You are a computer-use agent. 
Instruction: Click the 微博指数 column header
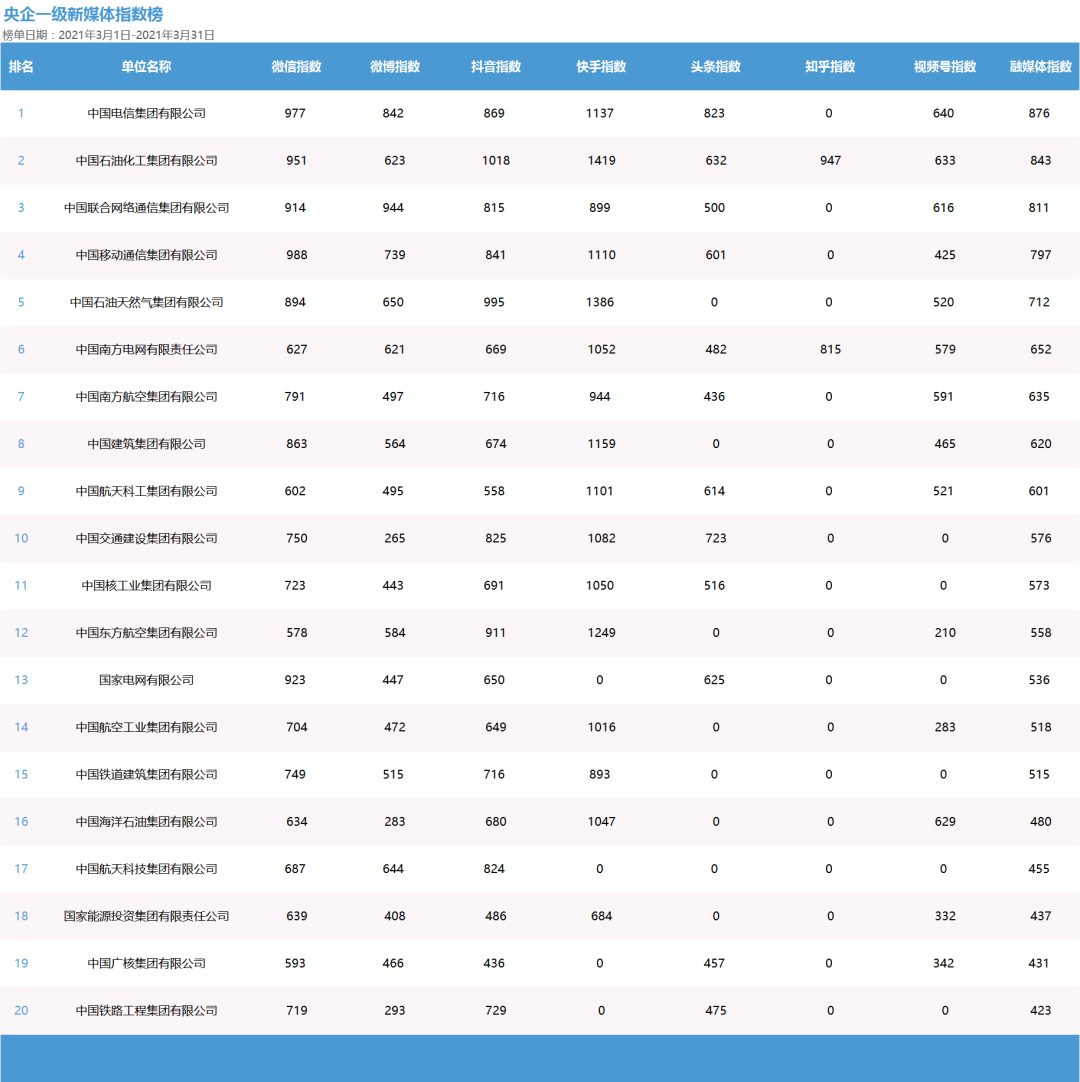tap(395, 67)
